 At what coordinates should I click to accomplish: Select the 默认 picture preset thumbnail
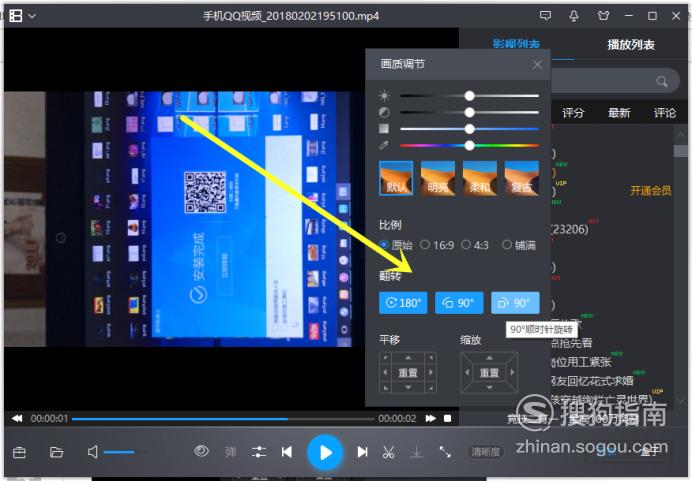pyautogui.click(x=396, y=178)
